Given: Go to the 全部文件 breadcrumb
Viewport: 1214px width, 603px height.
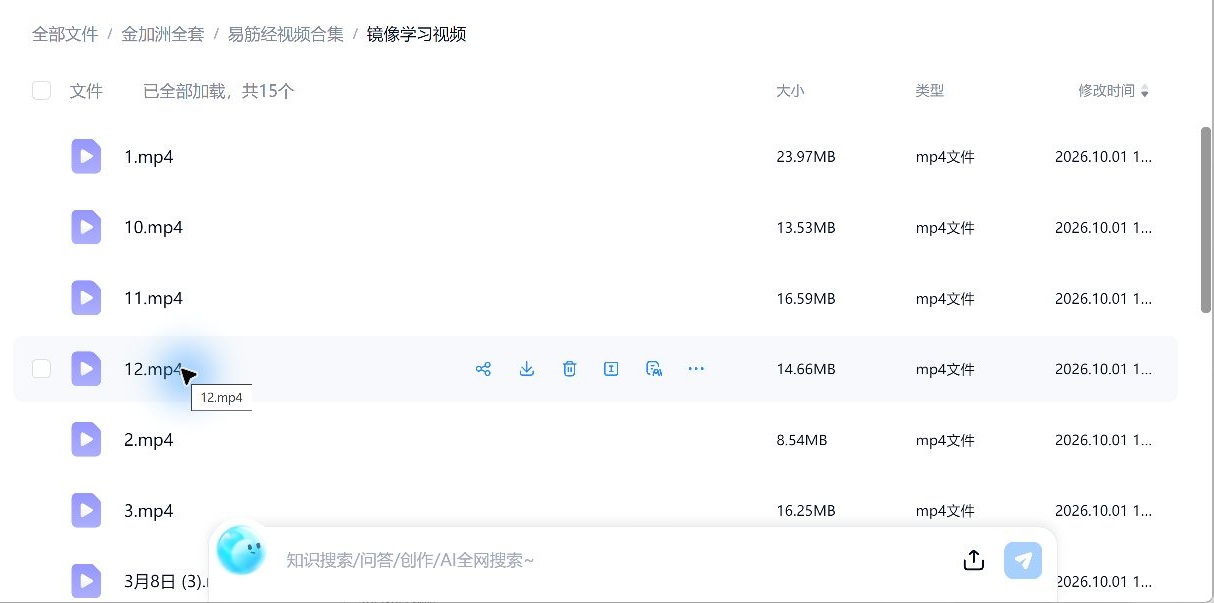Looking at the screenshot, I should tap(65, 34).
